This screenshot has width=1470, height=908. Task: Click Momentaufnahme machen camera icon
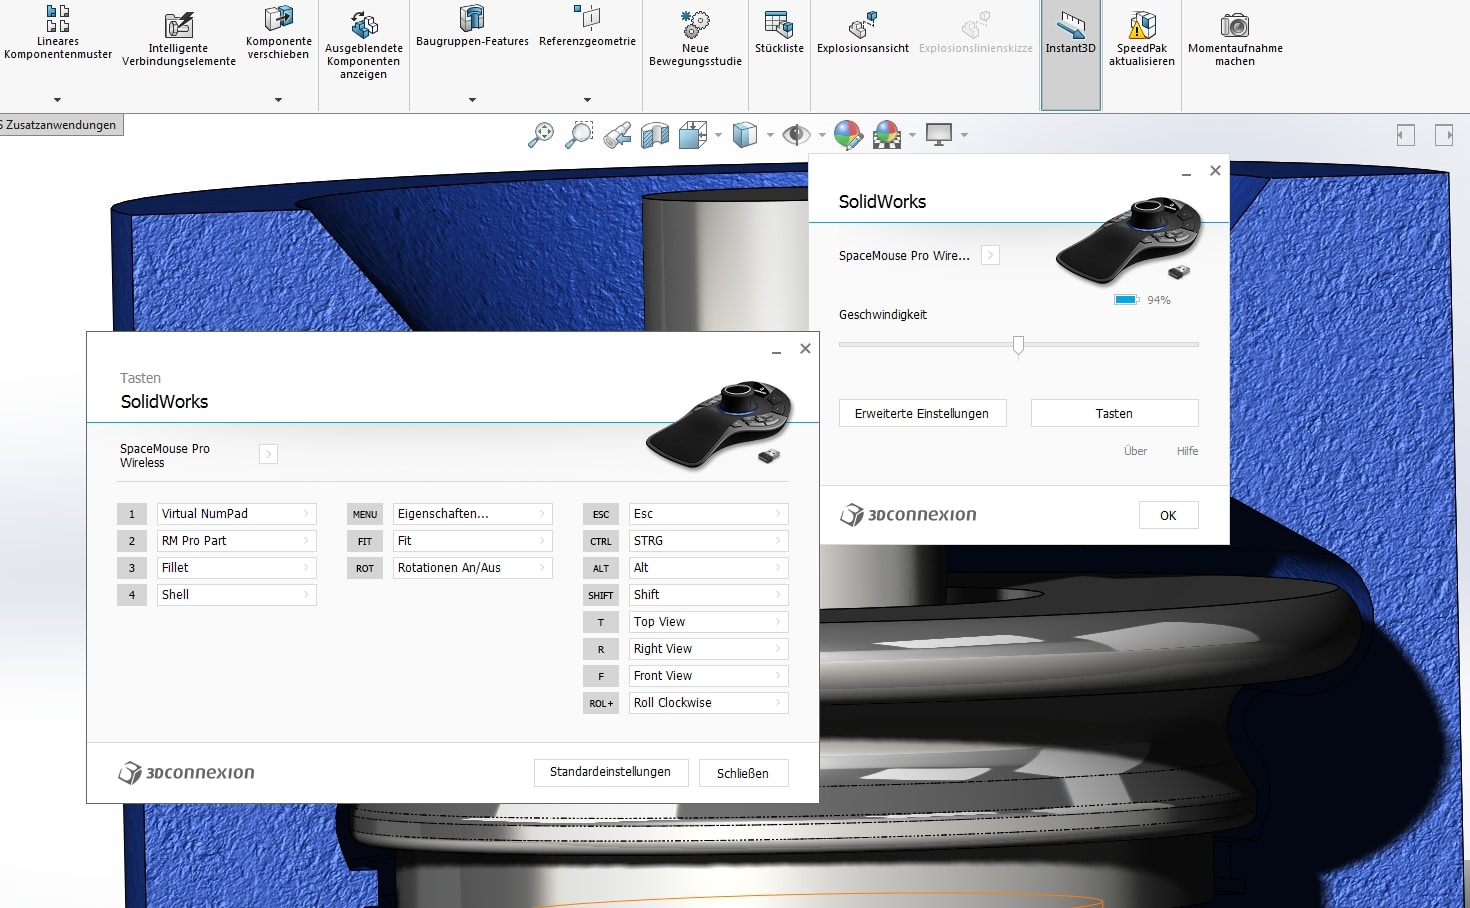pyautogui.click(x=1235, y=25)
